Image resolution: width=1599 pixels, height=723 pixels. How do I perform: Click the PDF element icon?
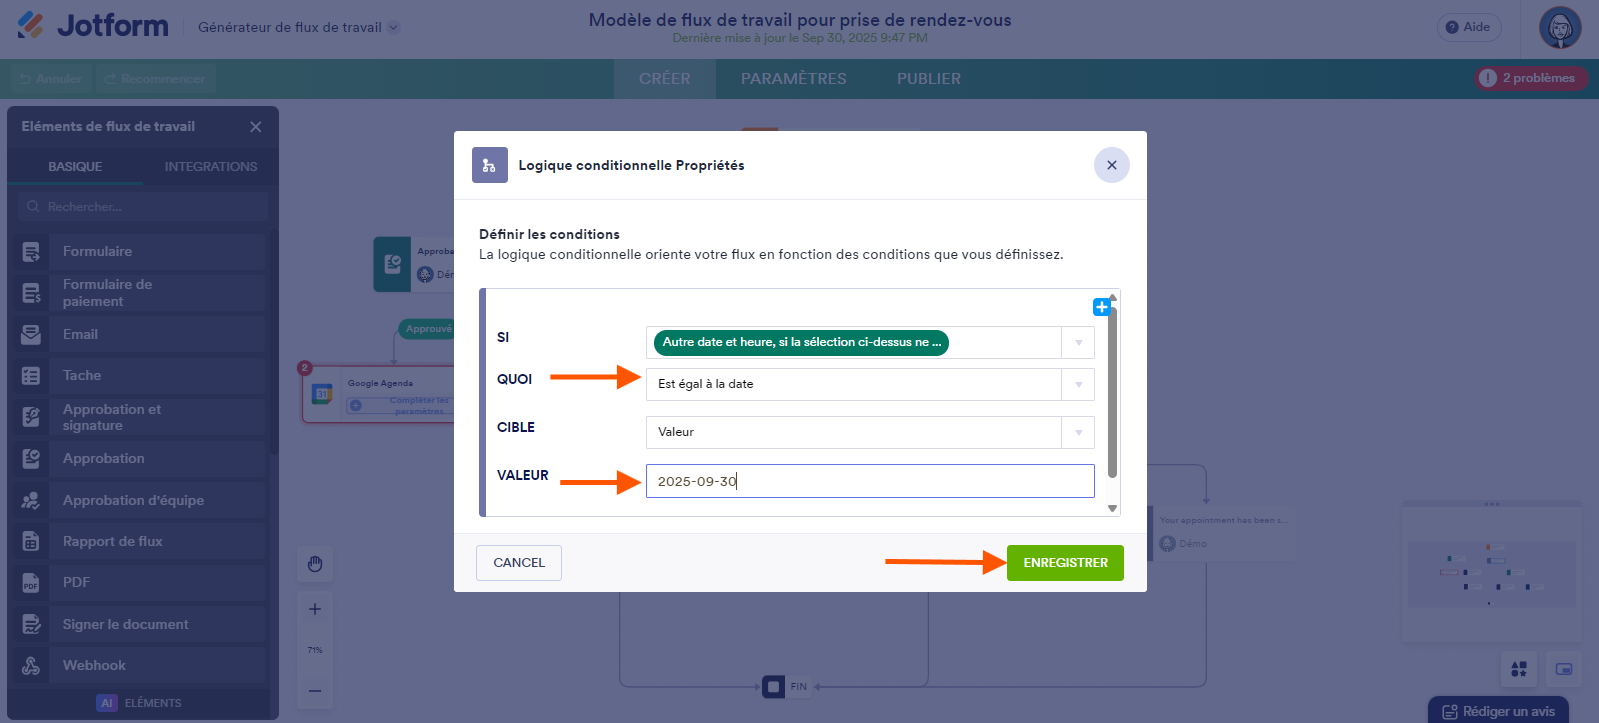[x=31, y=583]
